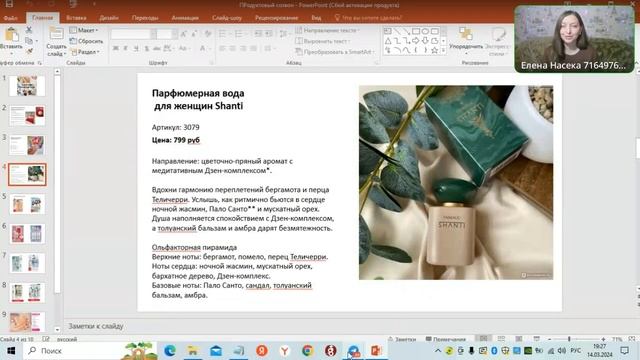Open the font name combo box
Screen dimensions: 640x360
point(133,34)
